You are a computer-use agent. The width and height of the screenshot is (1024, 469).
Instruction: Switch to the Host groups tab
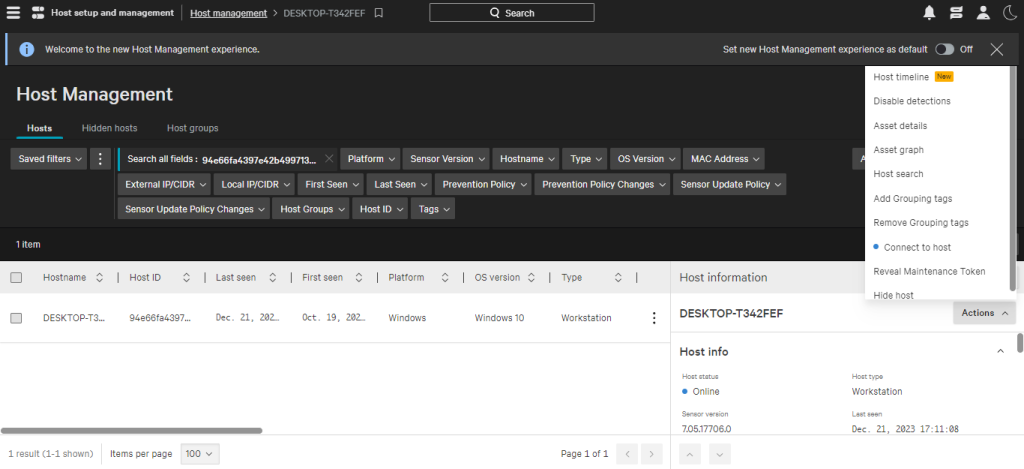pyautogui.click(x=193, y=128)
